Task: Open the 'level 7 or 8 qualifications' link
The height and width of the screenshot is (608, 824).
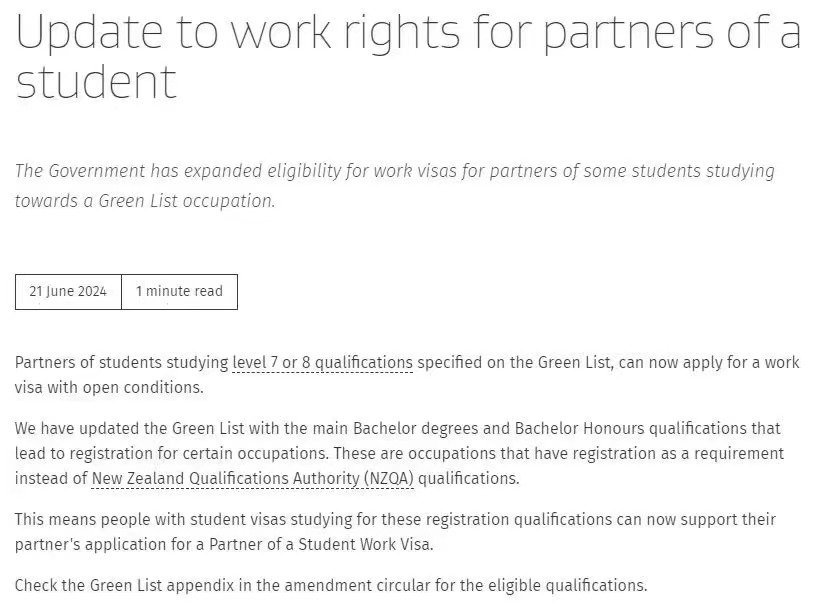Action: point(322,363)
